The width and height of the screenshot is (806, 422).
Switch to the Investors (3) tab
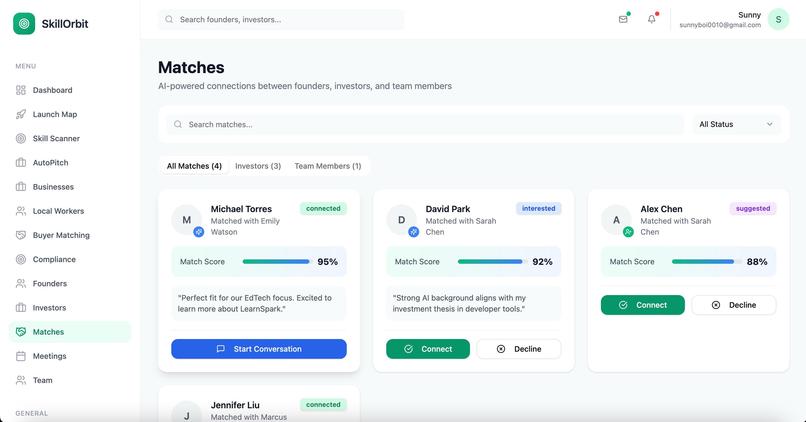pyautogui.click(x=258, y=166)
